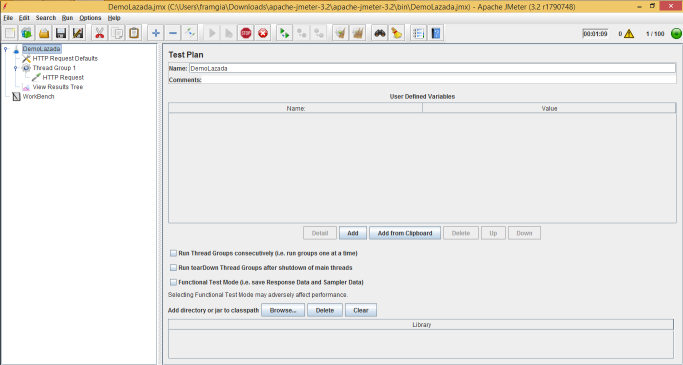Open the Help menu
The width and height of the screenshot is (683, 365).
[114, 18]
